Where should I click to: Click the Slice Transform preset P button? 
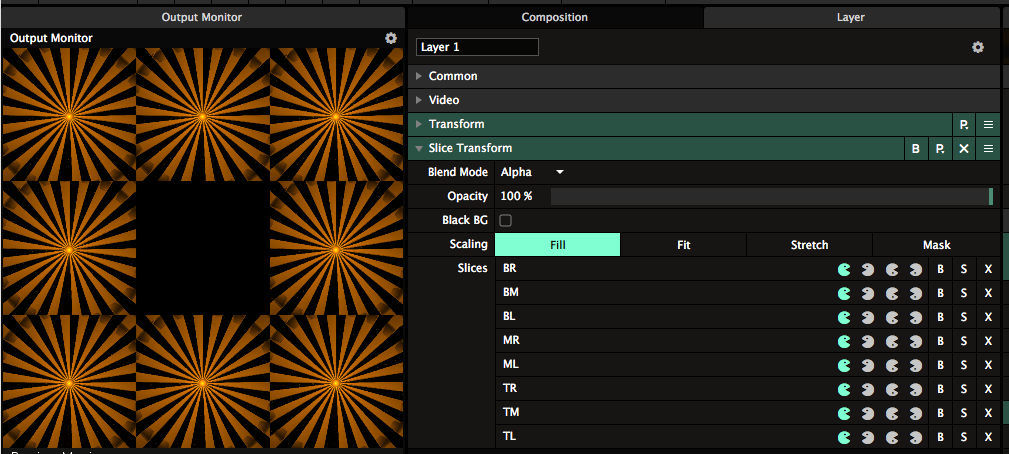939,149
